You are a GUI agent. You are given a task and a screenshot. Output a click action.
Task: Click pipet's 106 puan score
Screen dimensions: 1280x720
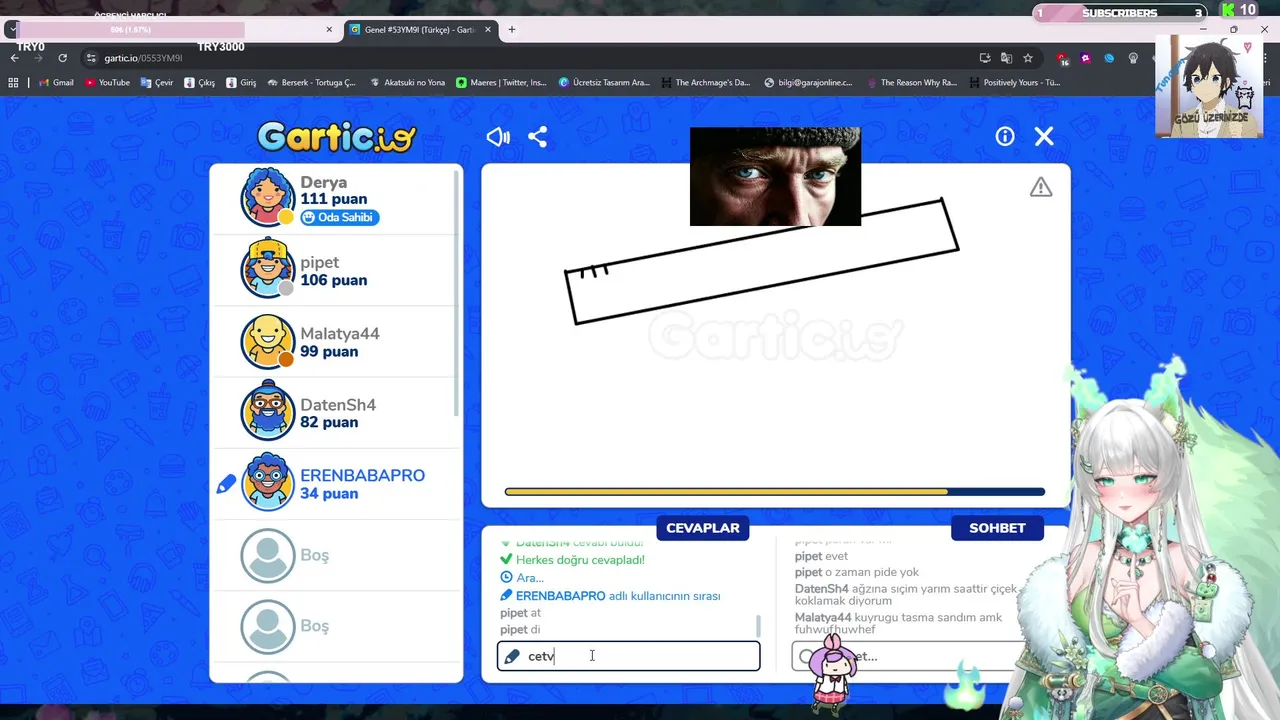(334, 280)
